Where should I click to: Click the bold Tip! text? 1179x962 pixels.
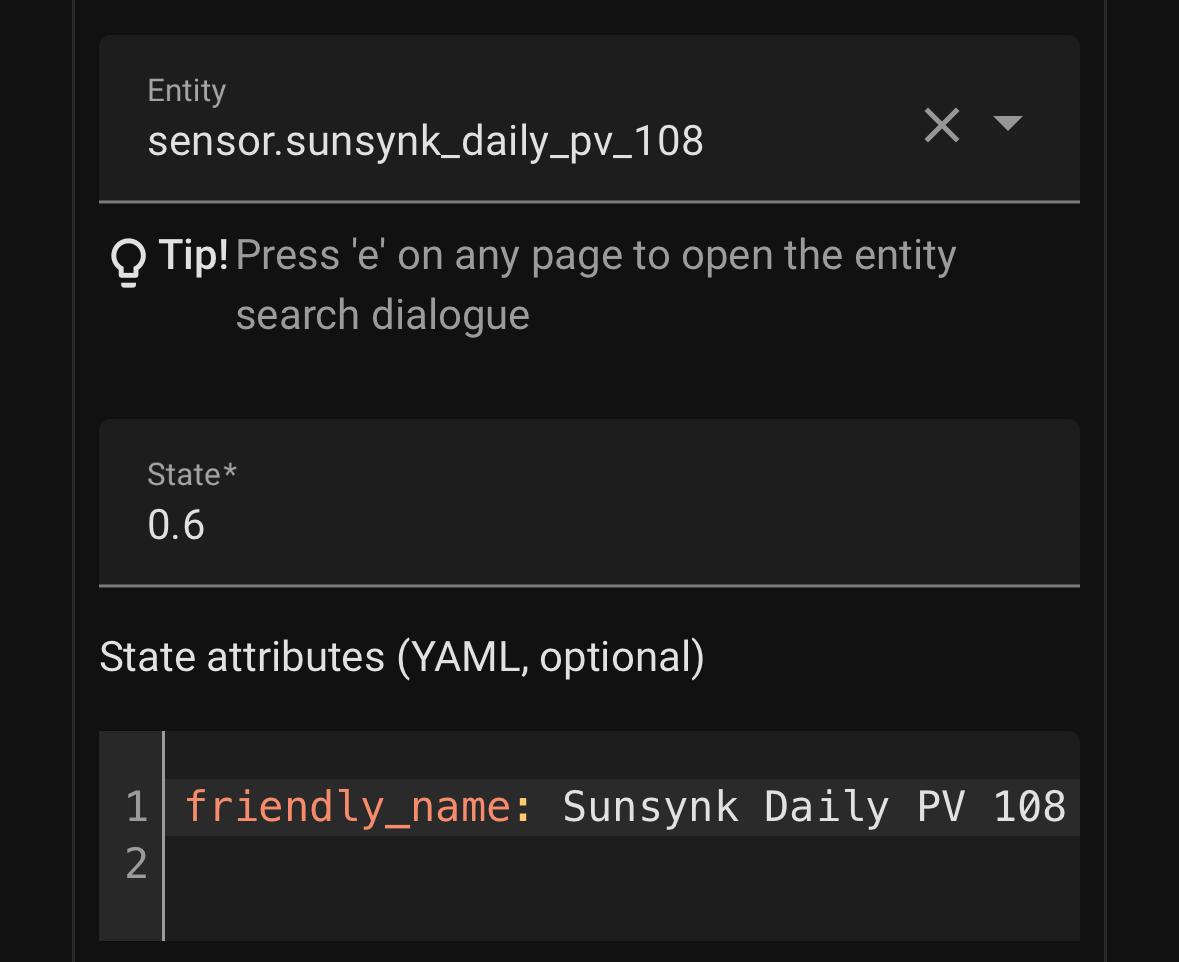193,255
